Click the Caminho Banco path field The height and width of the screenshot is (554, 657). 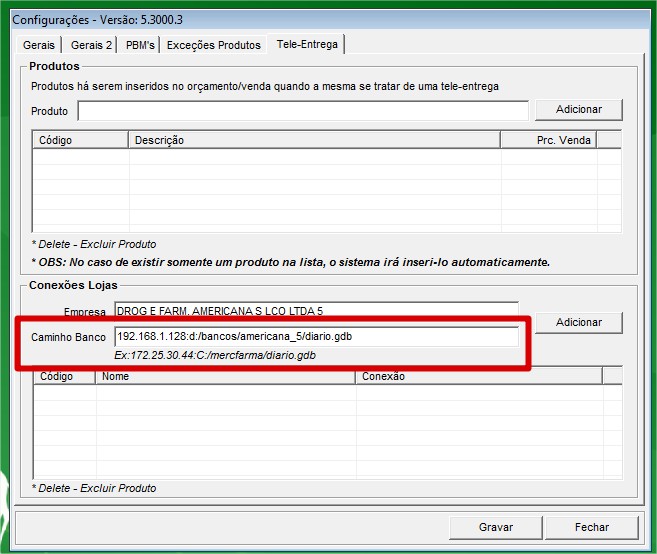point(316,337)
